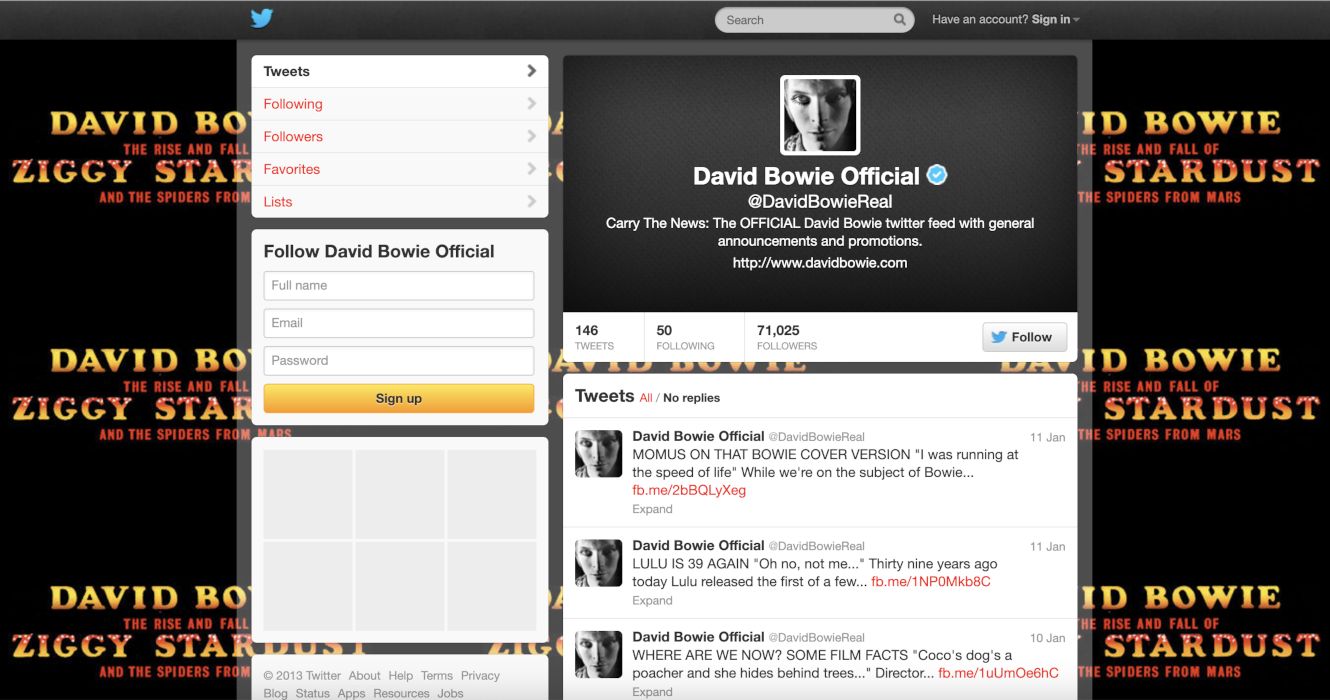Focus the Password field
1330x700 pixels.
[399, 361]
